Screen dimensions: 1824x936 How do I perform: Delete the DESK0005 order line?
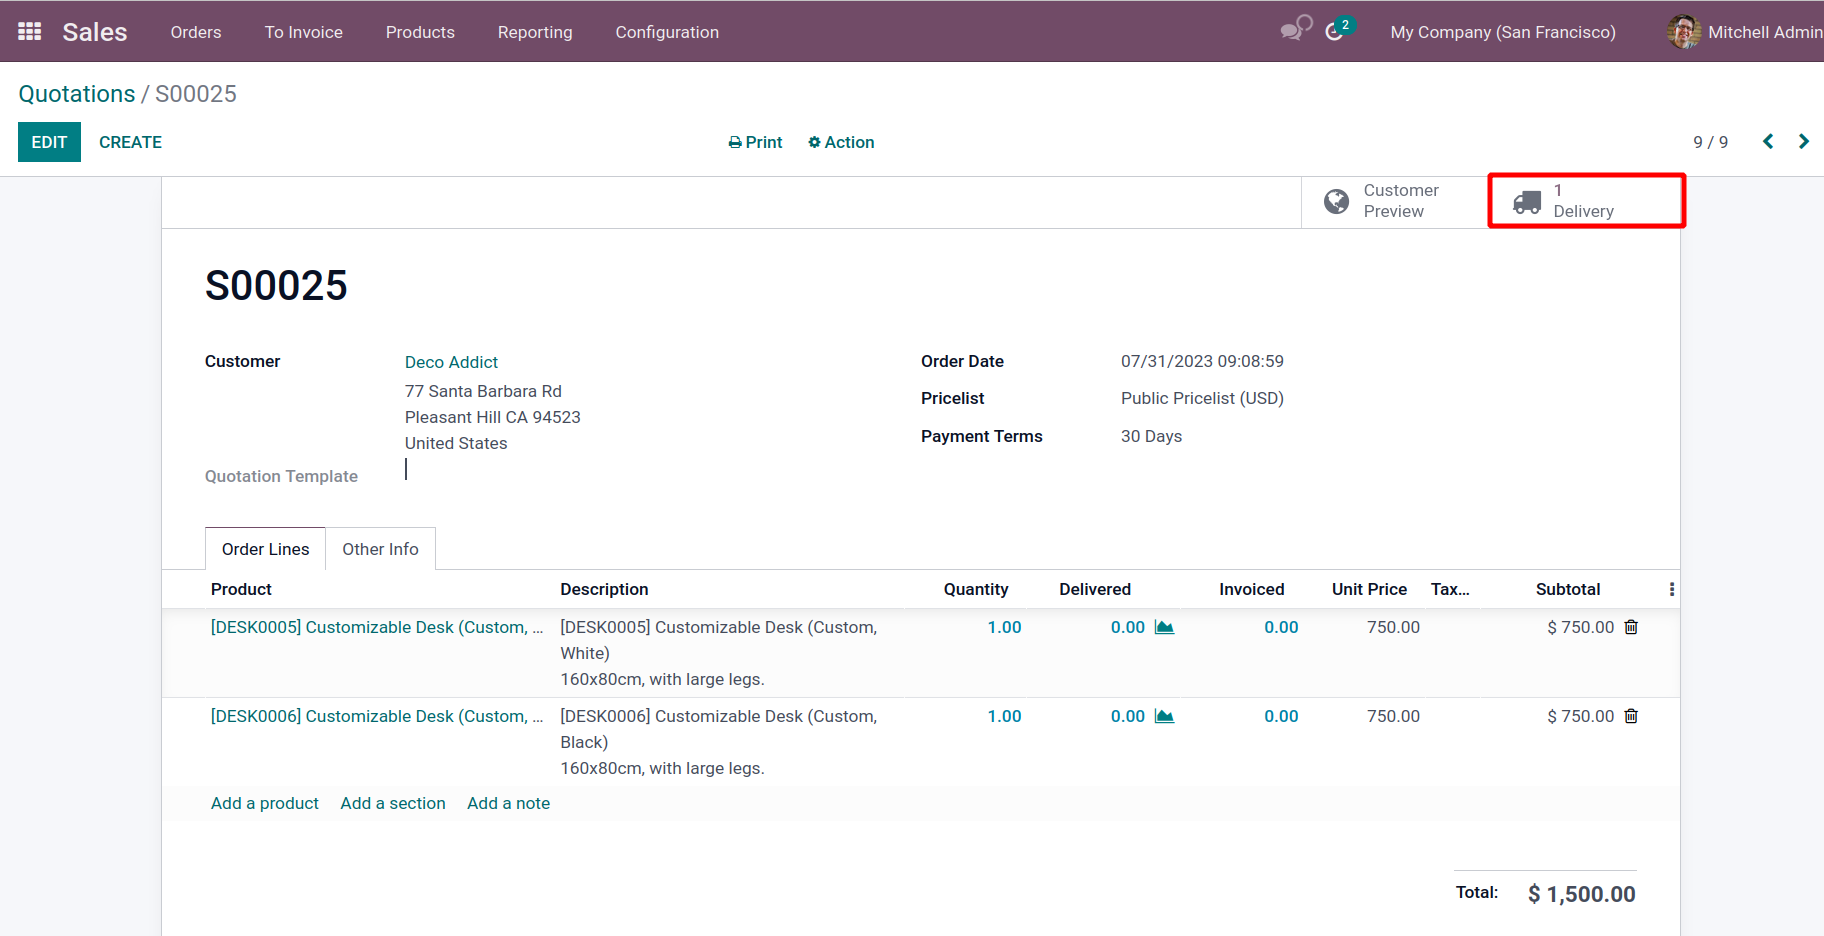click(1631, 627)
